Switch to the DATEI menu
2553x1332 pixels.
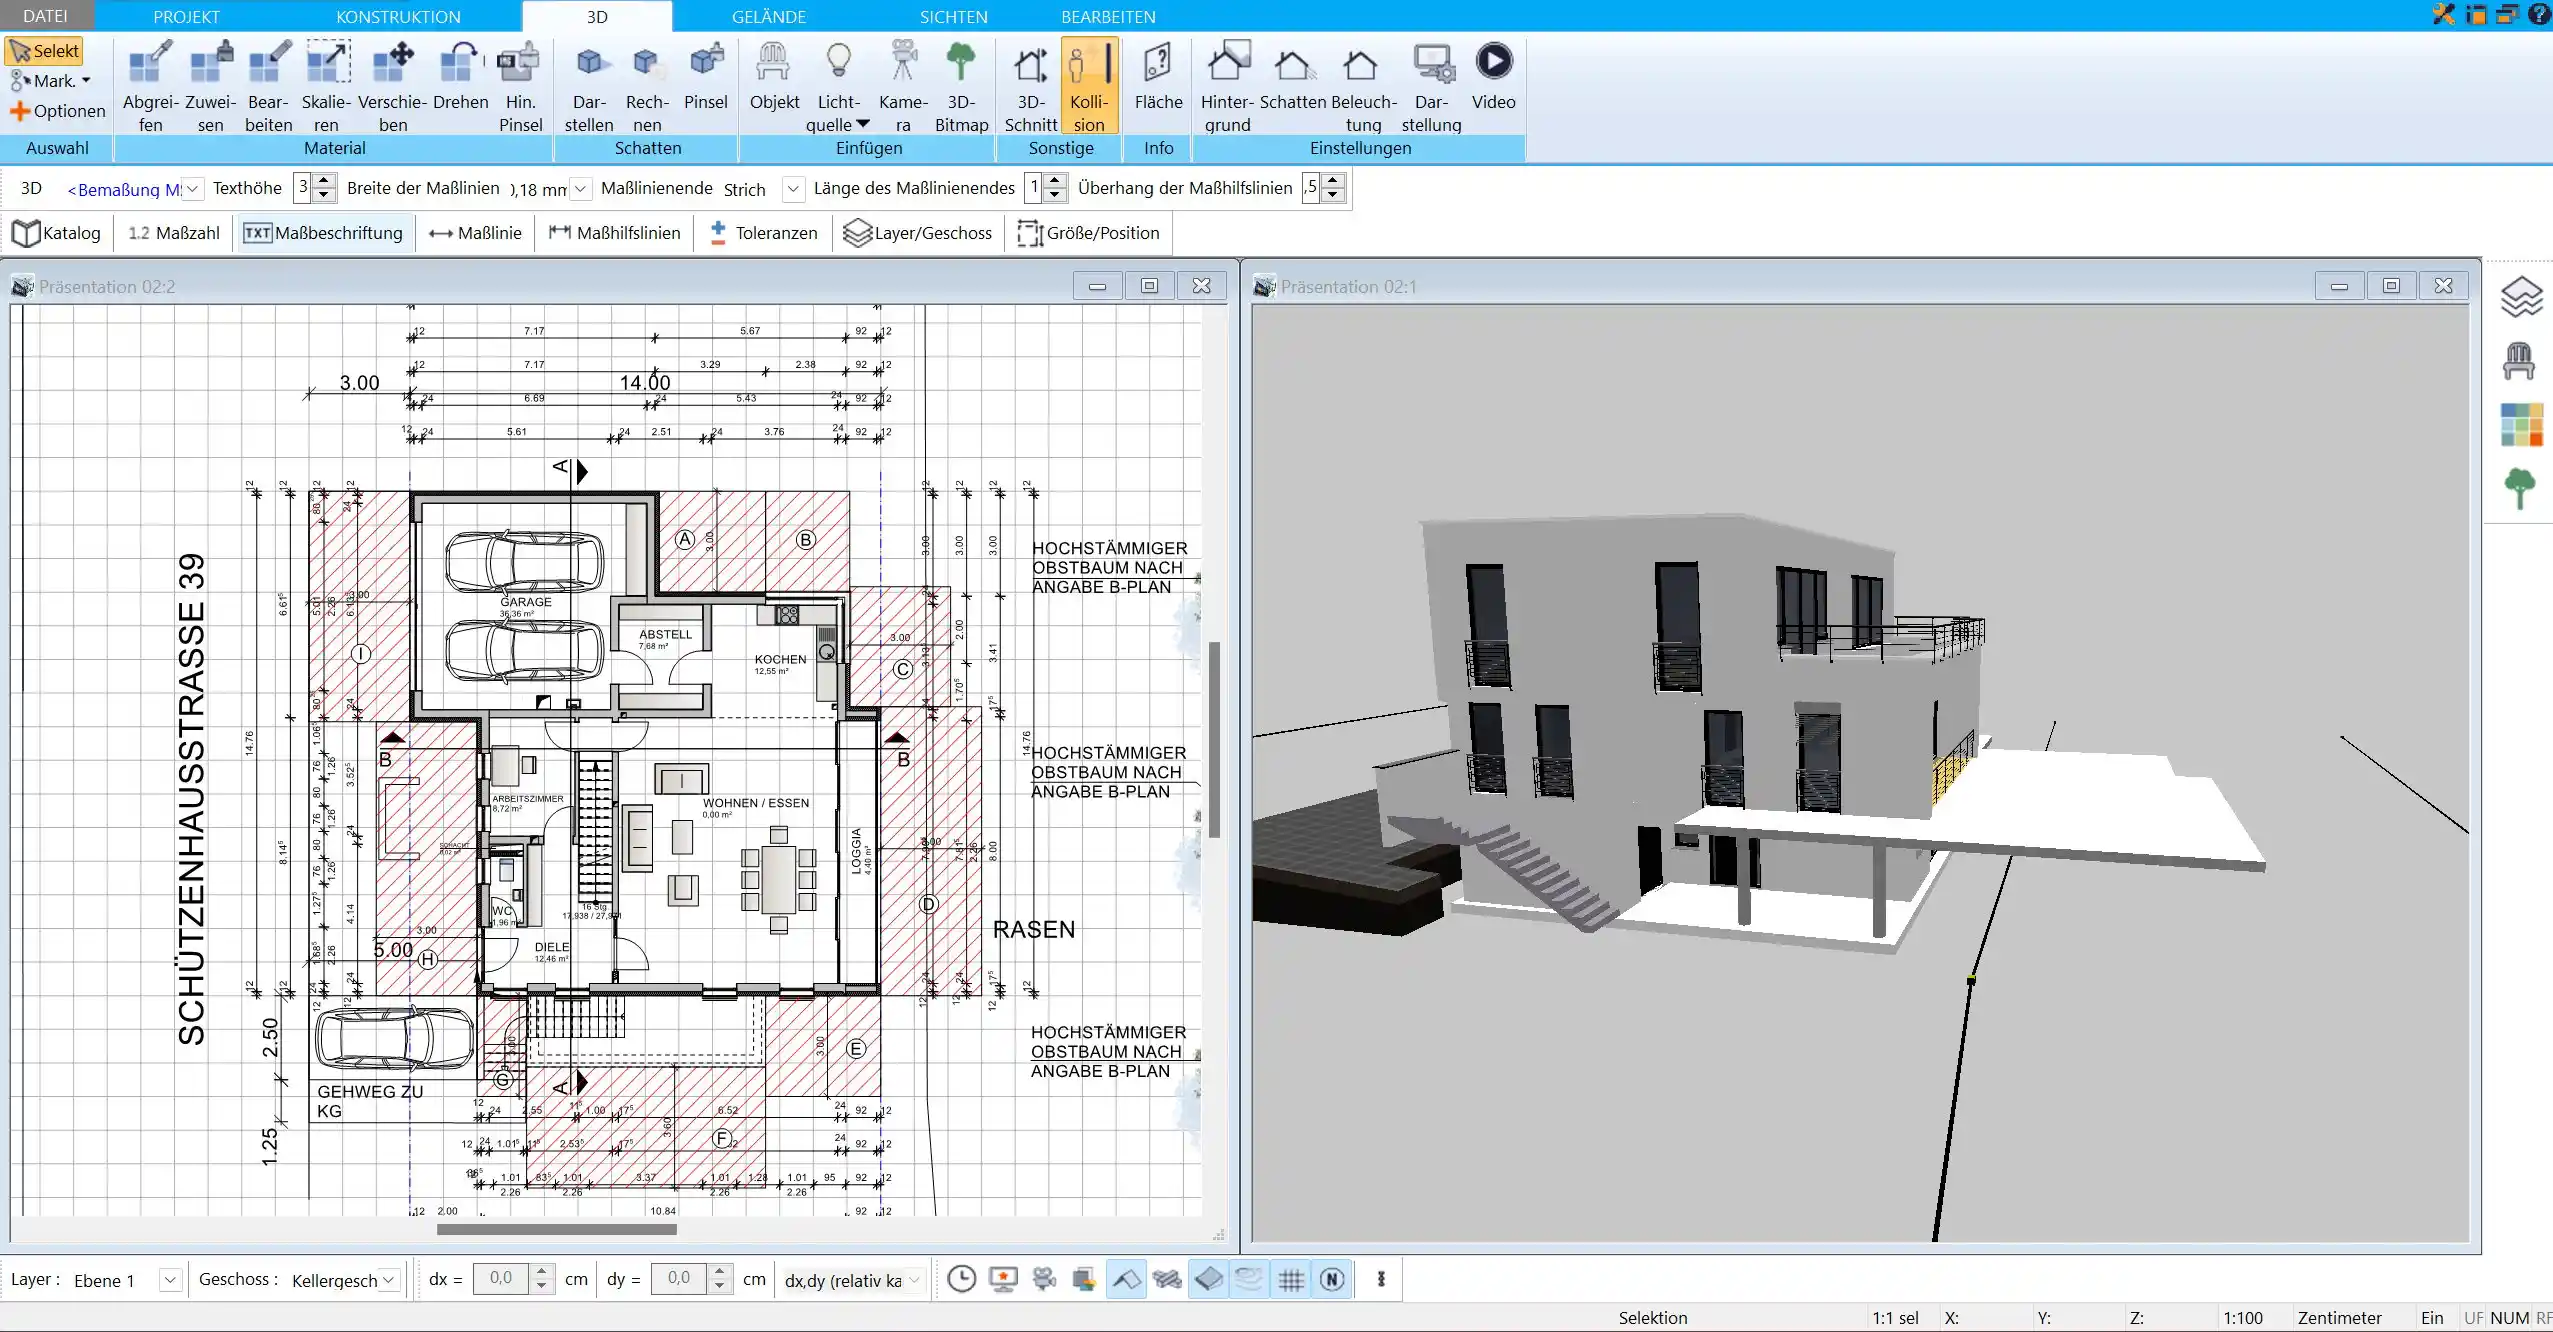[x=45, y=16]
